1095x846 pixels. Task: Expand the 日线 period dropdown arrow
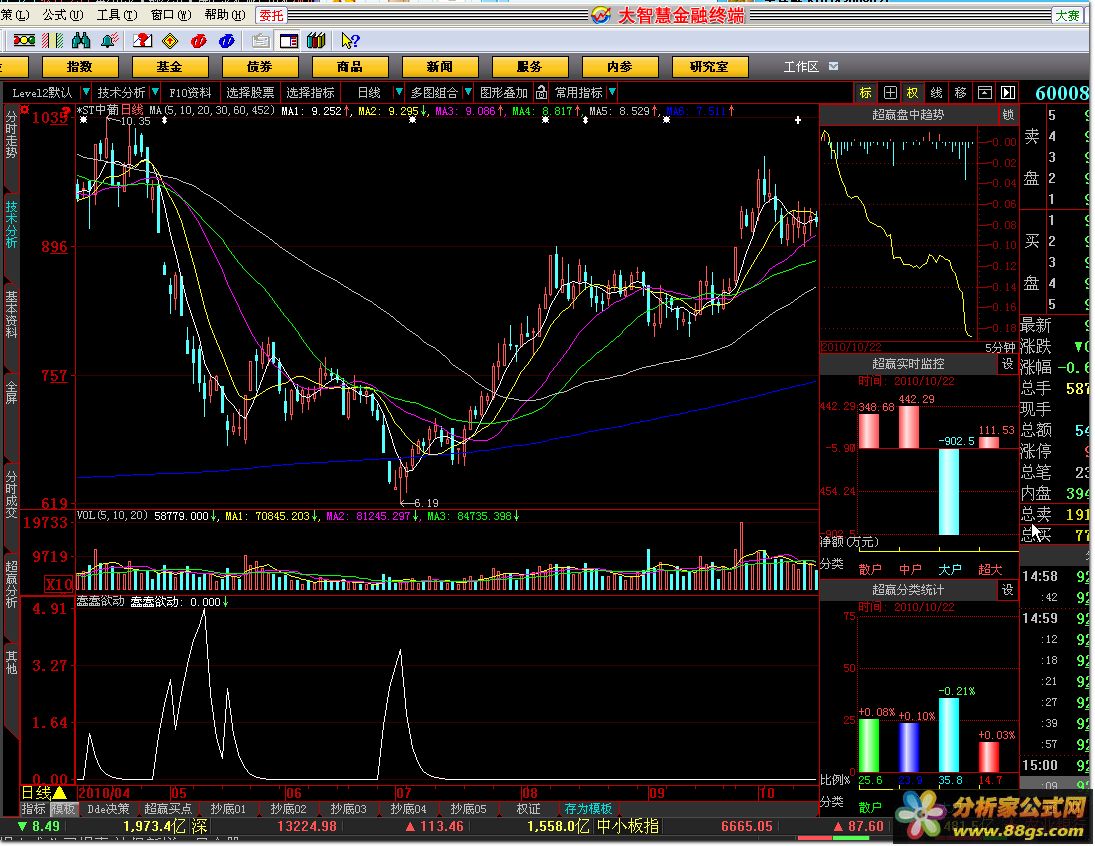(398, 92)
